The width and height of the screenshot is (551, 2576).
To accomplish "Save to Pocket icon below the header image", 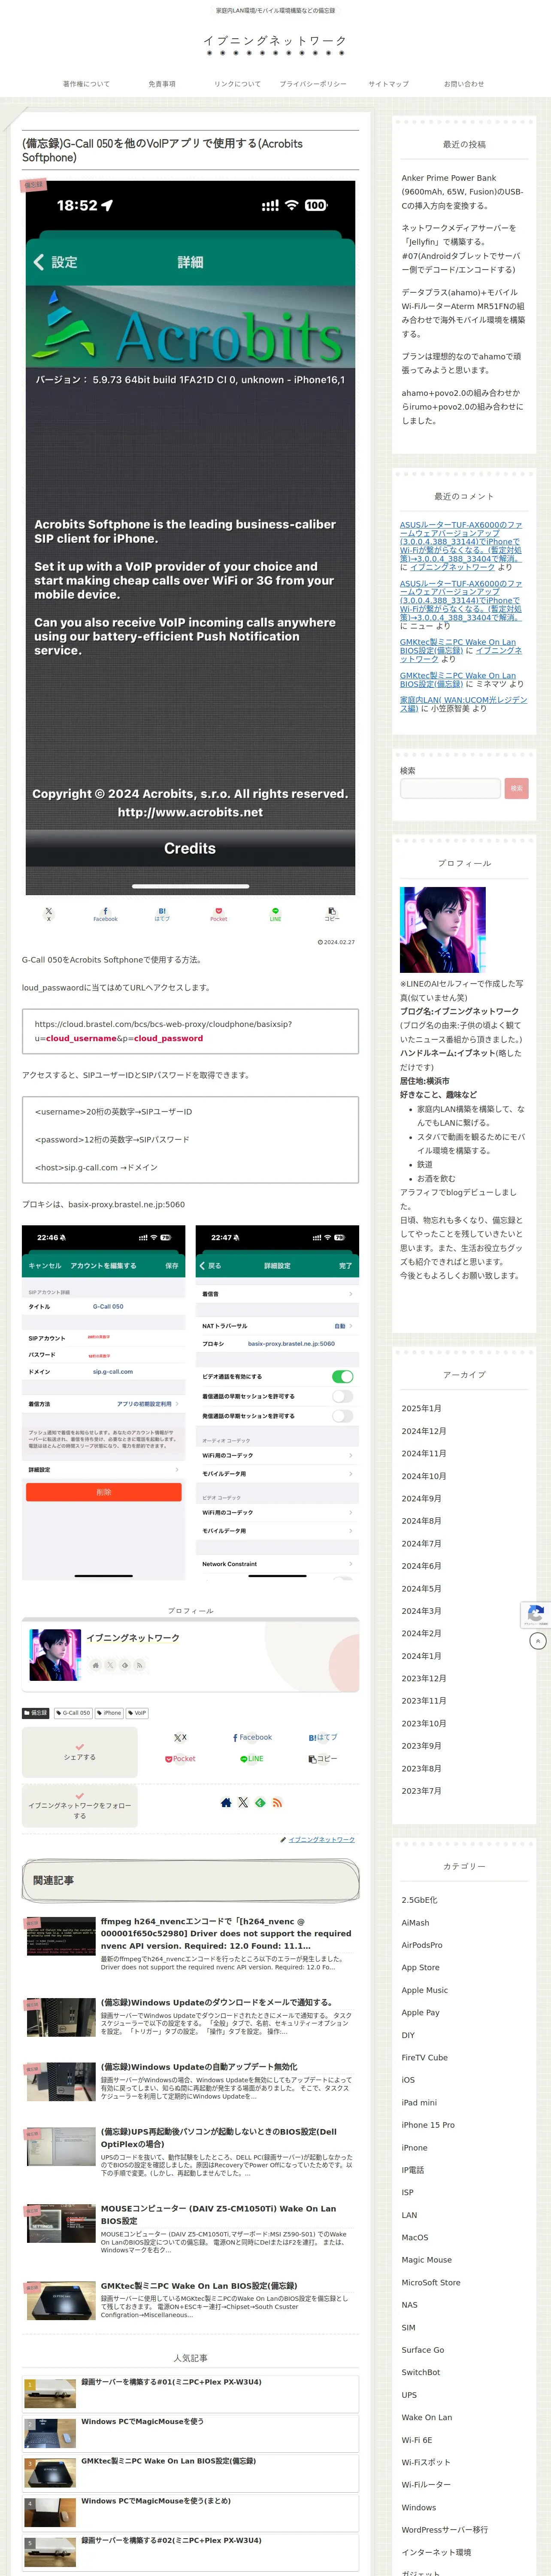I will tap(218, 914).
